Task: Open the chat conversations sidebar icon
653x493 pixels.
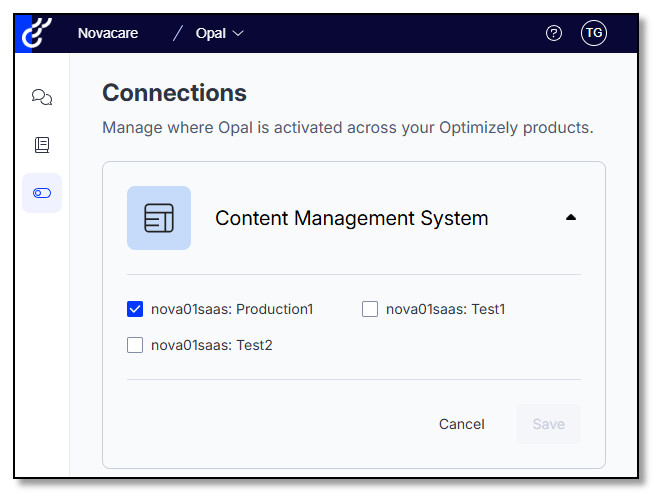Action: [42, 97]
